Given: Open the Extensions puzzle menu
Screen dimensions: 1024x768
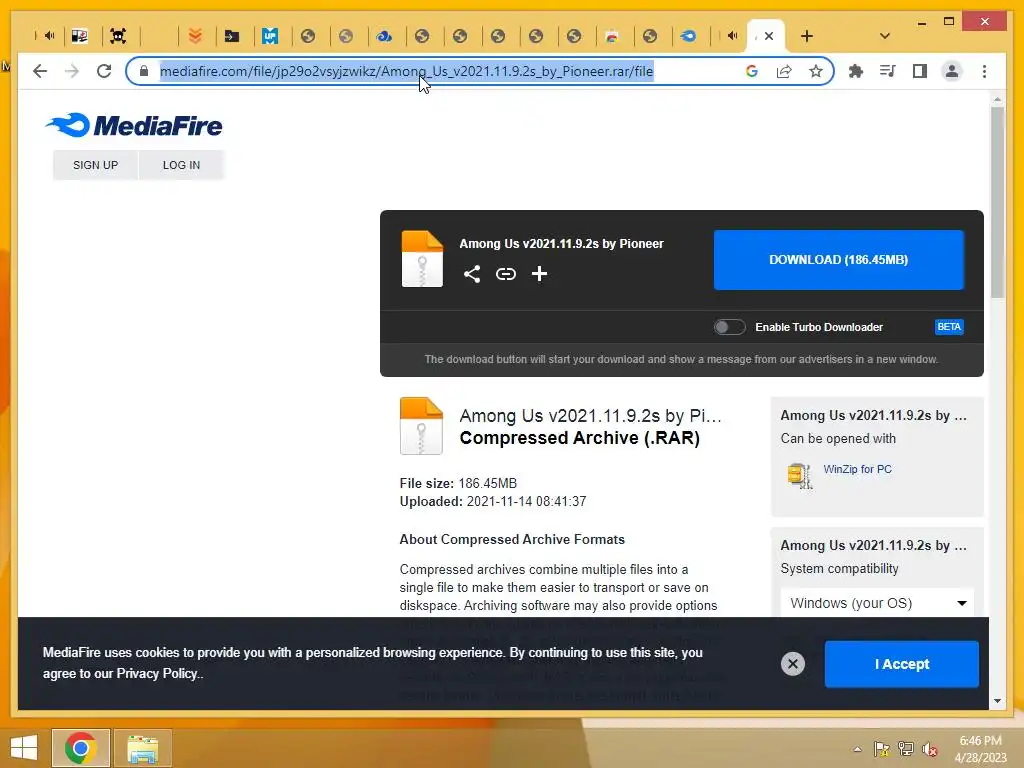Looking at the screenshot, I should 856,71.
